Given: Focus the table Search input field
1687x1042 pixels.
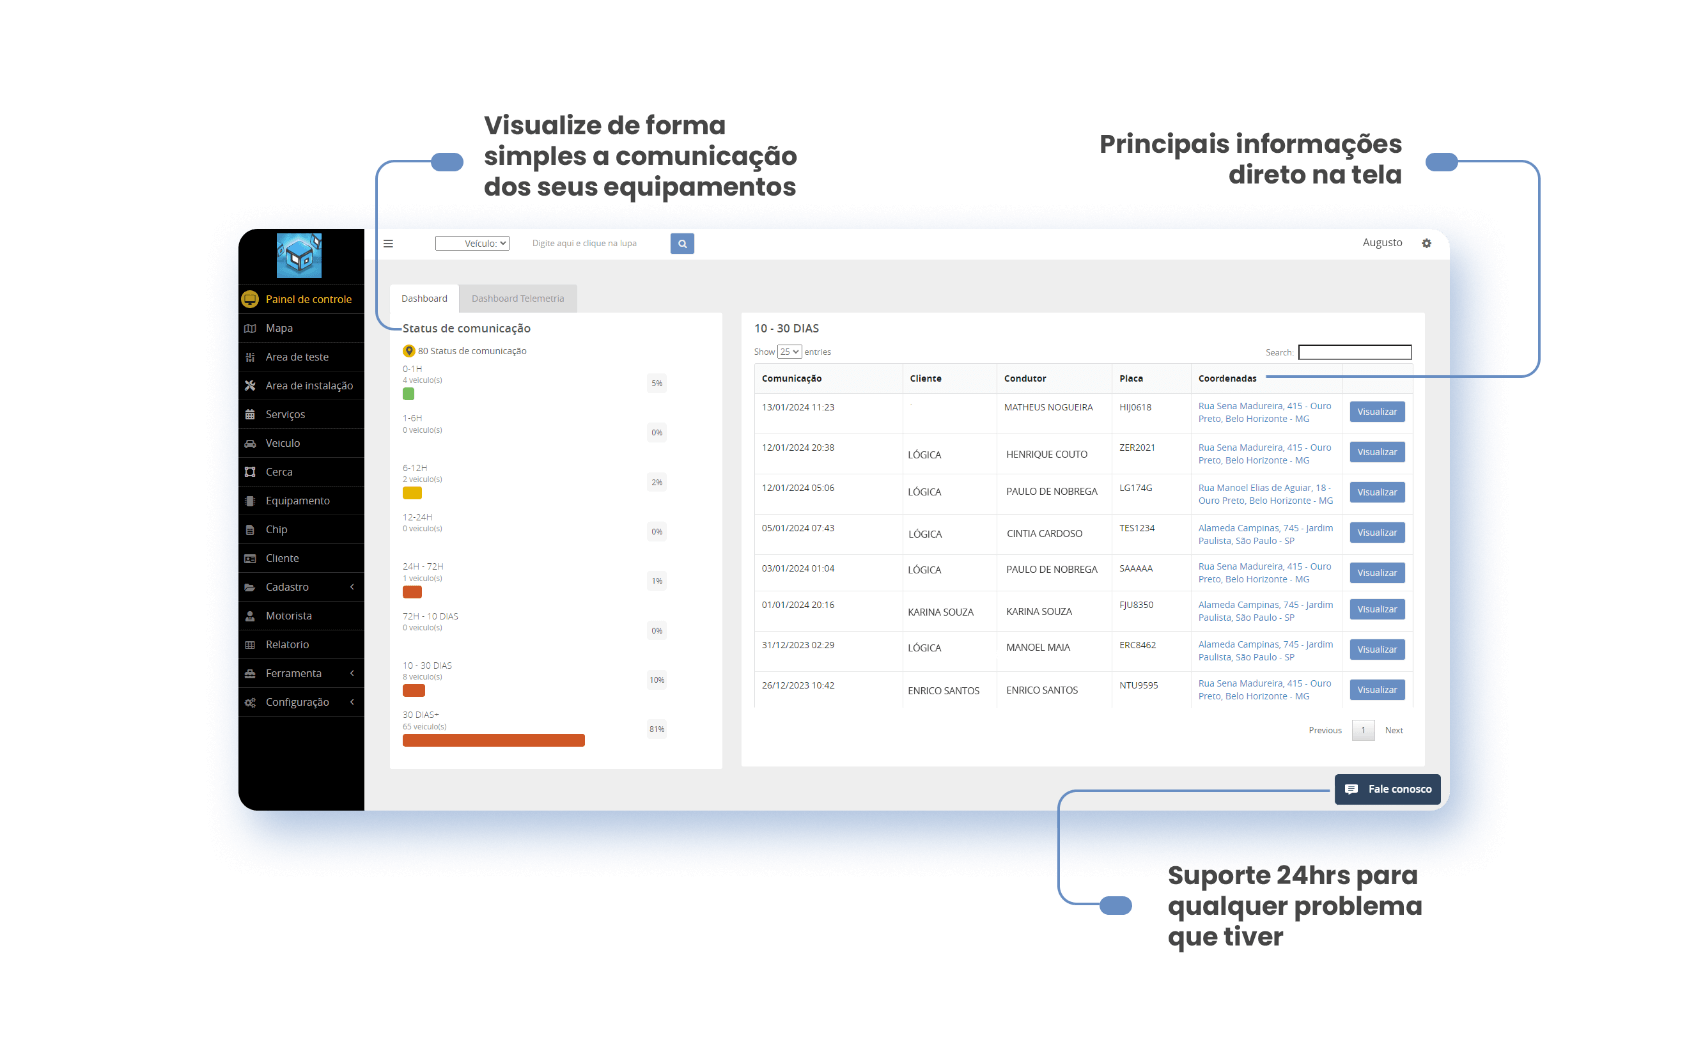Looking at the screenshot, I should click(x=1355, y=352).
